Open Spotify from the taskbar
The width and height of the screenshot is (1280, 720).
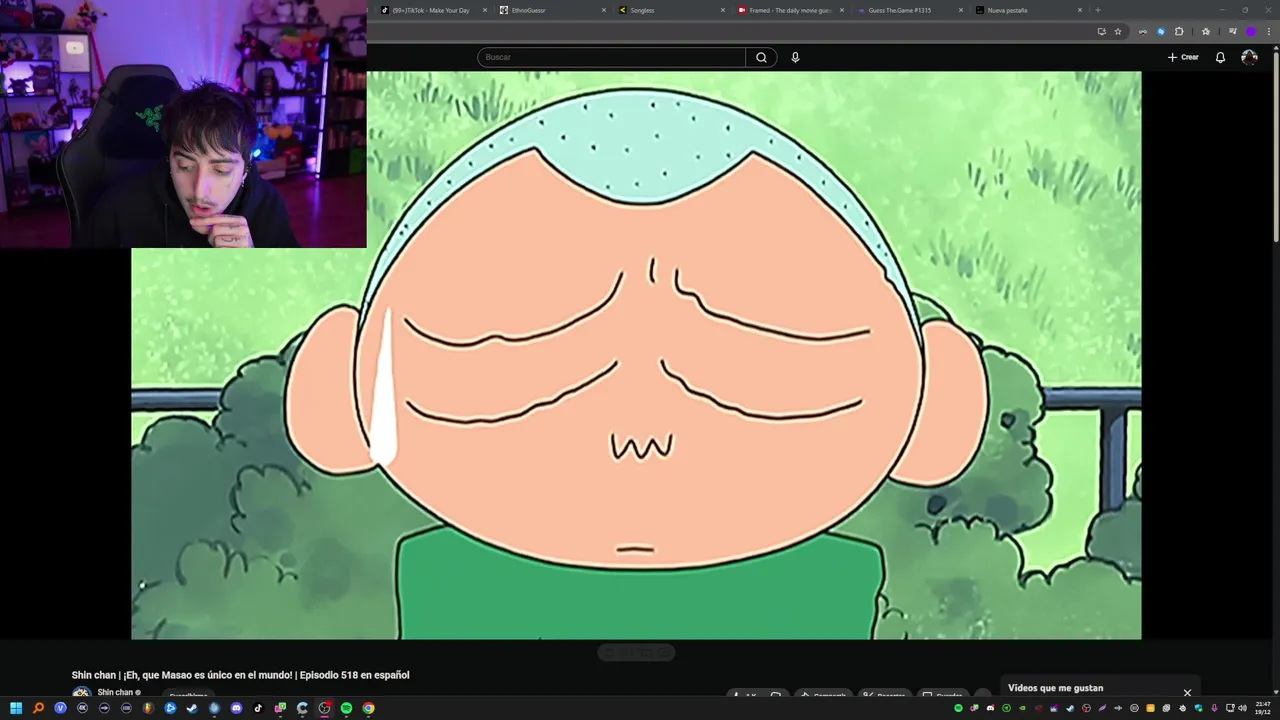click(x=346, y=708)
